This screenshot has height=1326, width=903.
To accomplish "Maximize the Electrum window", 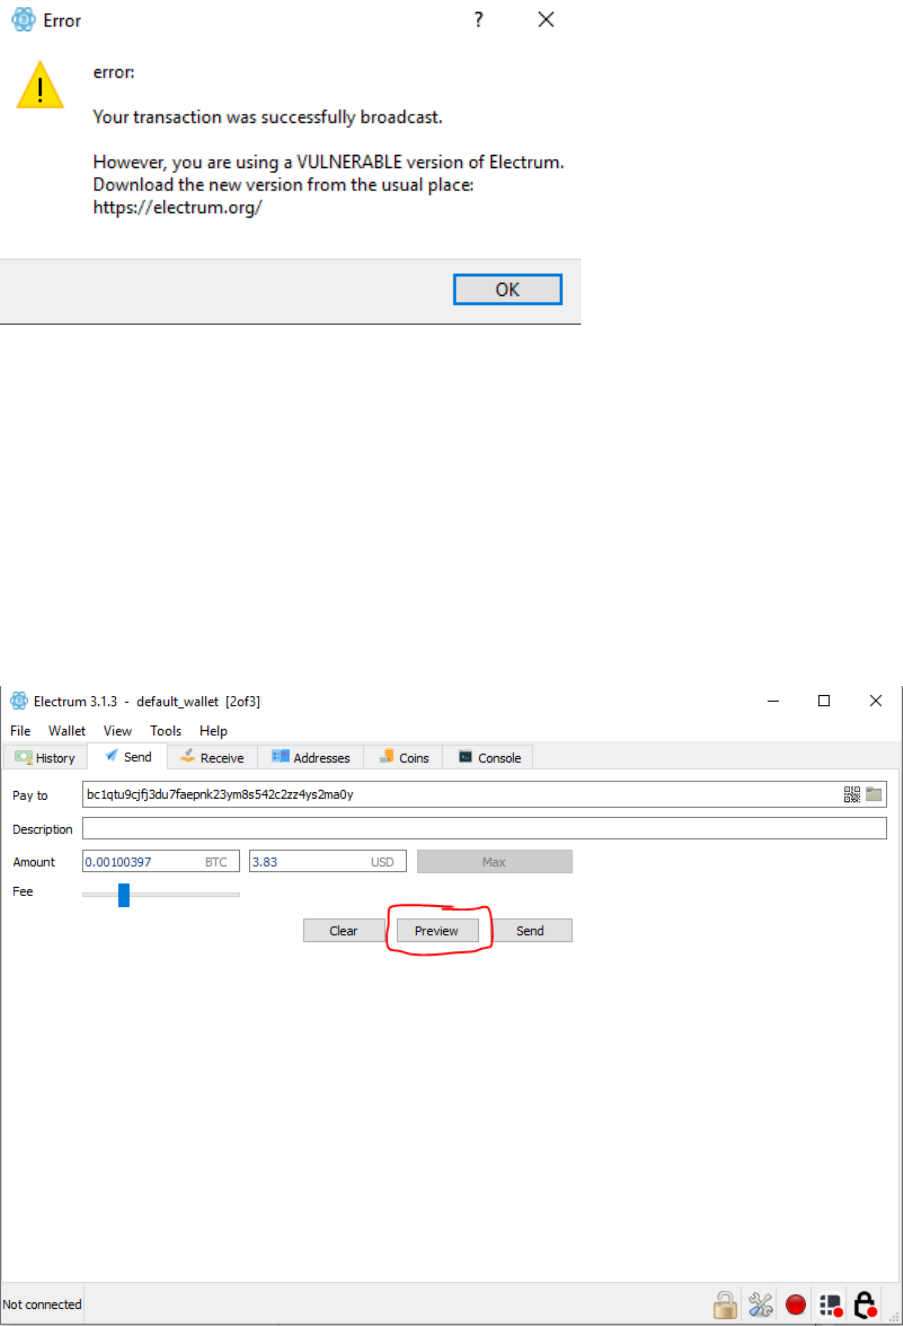I will (824, 701).
